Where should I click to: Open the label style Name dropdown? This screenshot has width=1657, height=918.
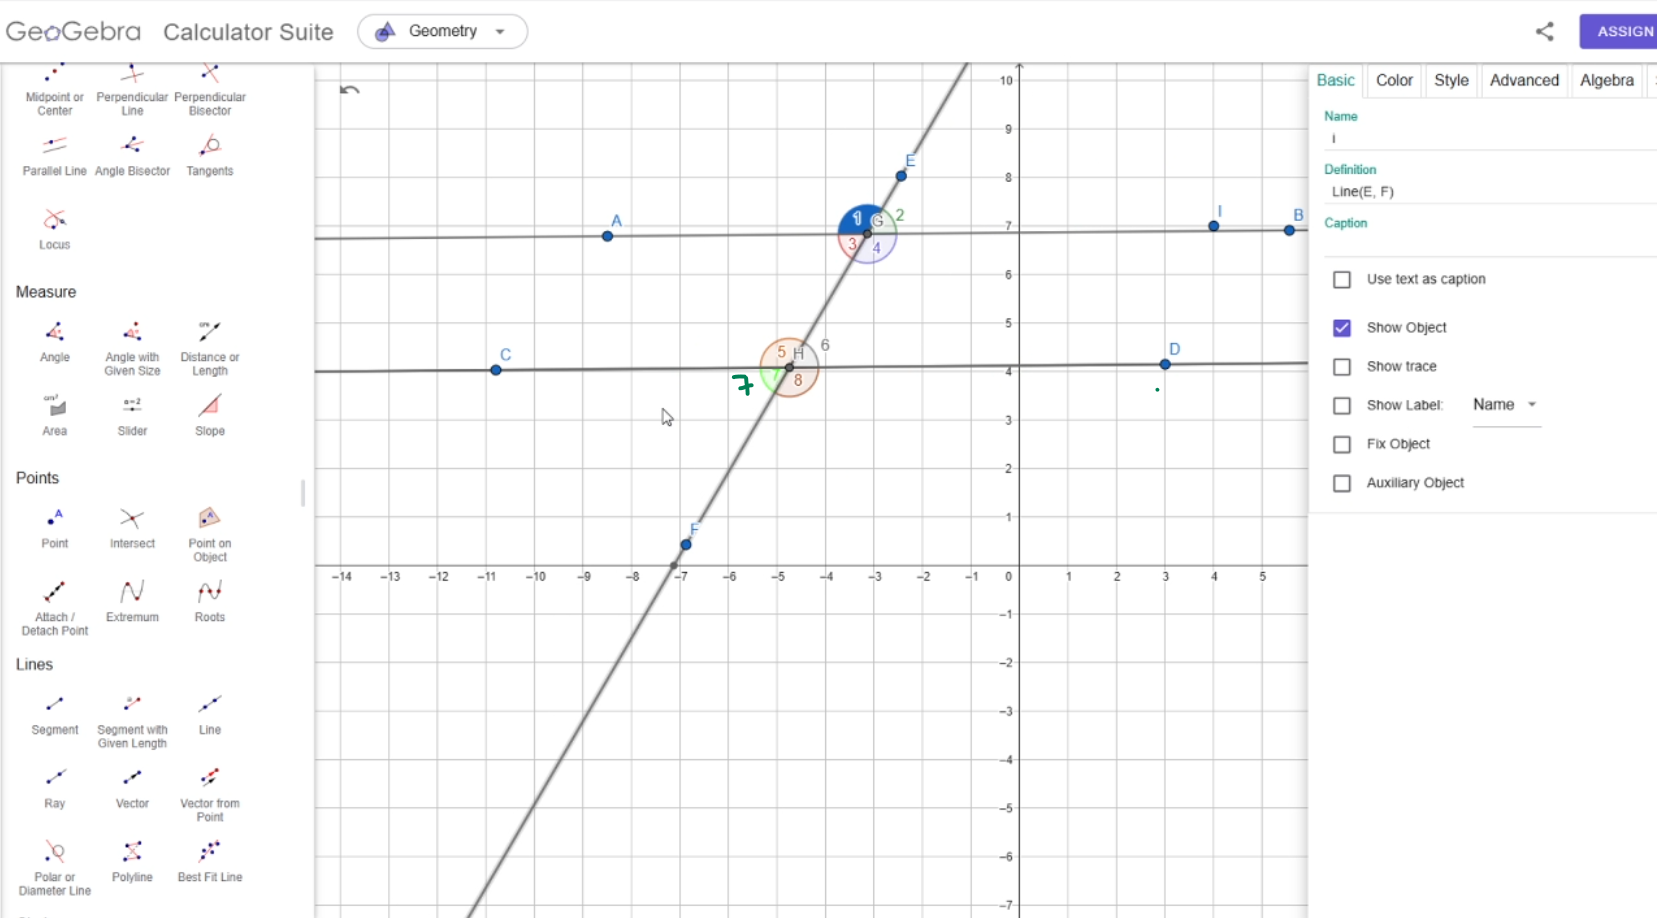1506,405
